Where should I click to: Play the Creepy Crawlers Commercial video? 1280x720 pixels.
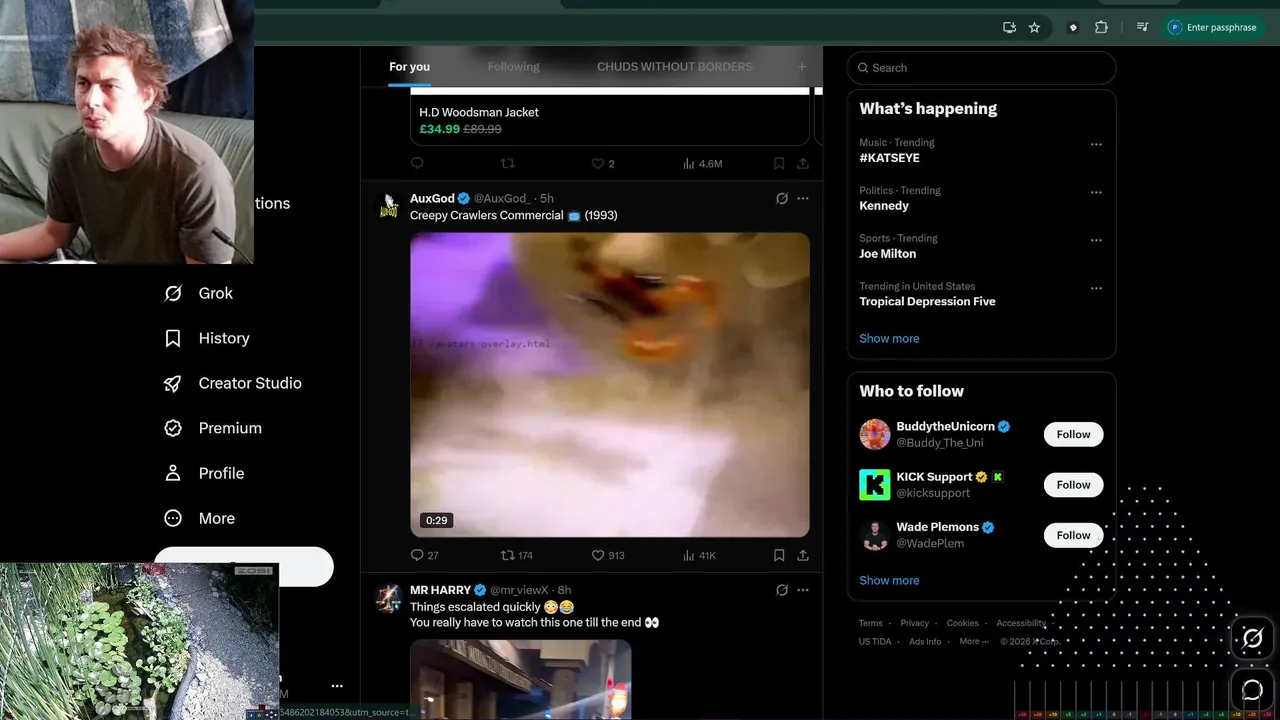click(x=610, y=385)
